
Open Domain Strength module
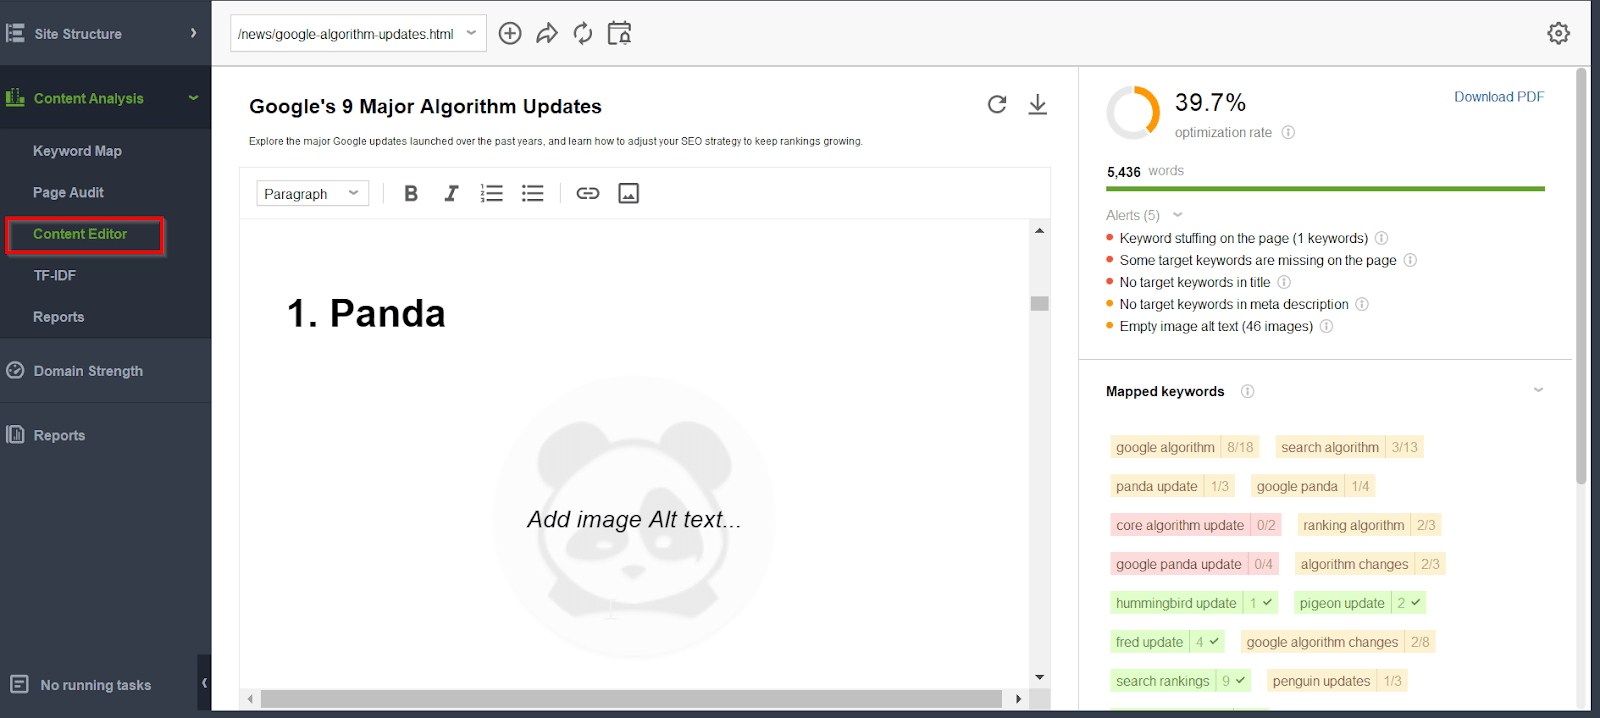[88, 371]
